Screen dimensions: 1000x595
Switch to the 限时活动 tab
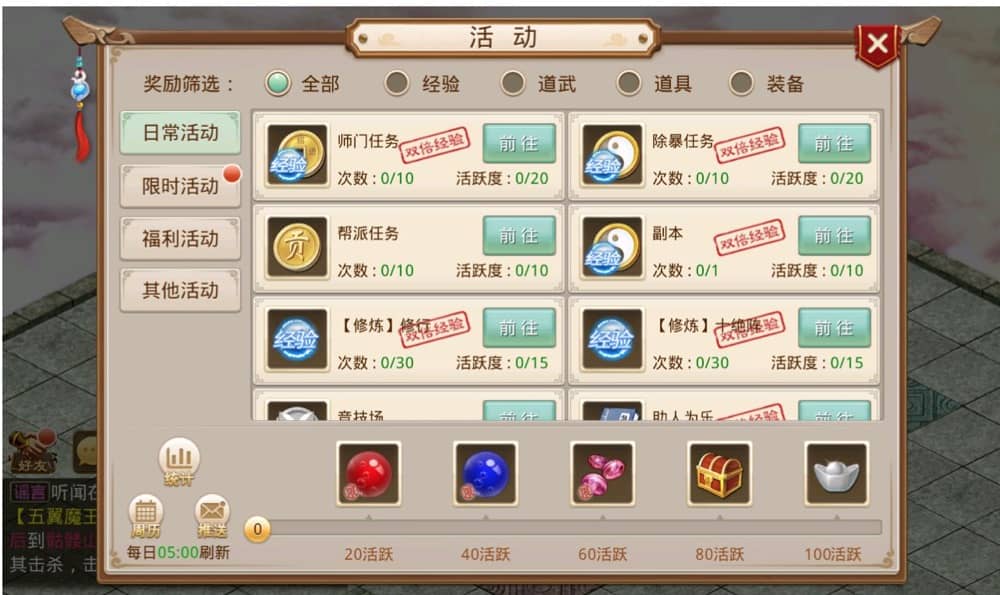coord(180,186)
